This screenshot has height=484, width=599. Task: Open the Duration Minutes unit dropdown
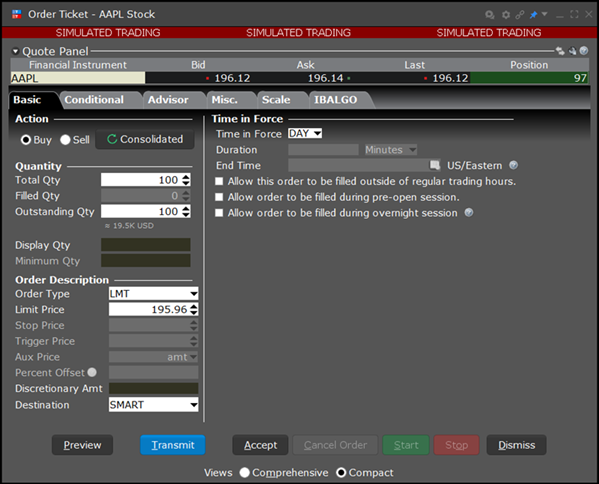point(390,150)
